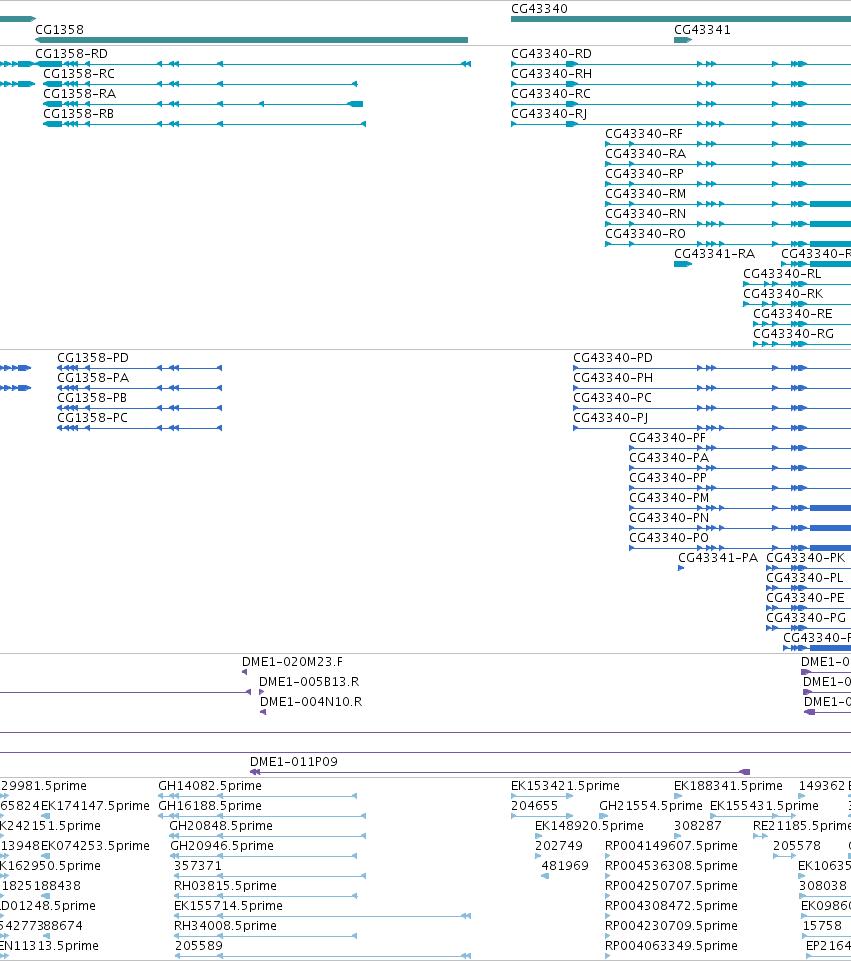Select protein CG43340-PO
851x961 pixels.
pyautogui.click(x=669, y=537)
